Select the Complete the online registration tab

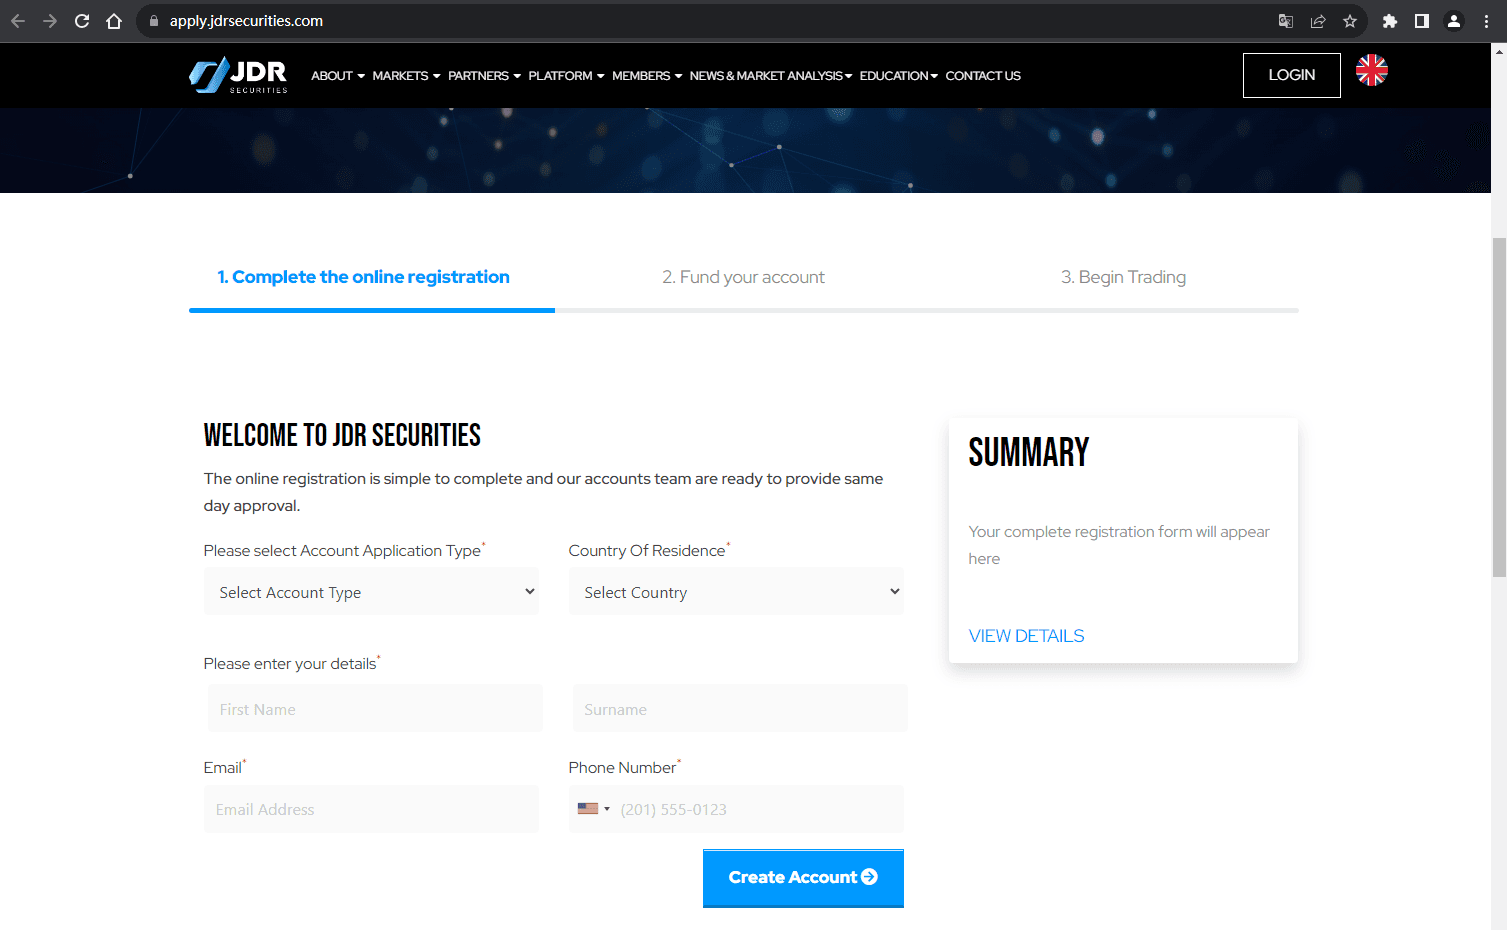coord(364,277)
